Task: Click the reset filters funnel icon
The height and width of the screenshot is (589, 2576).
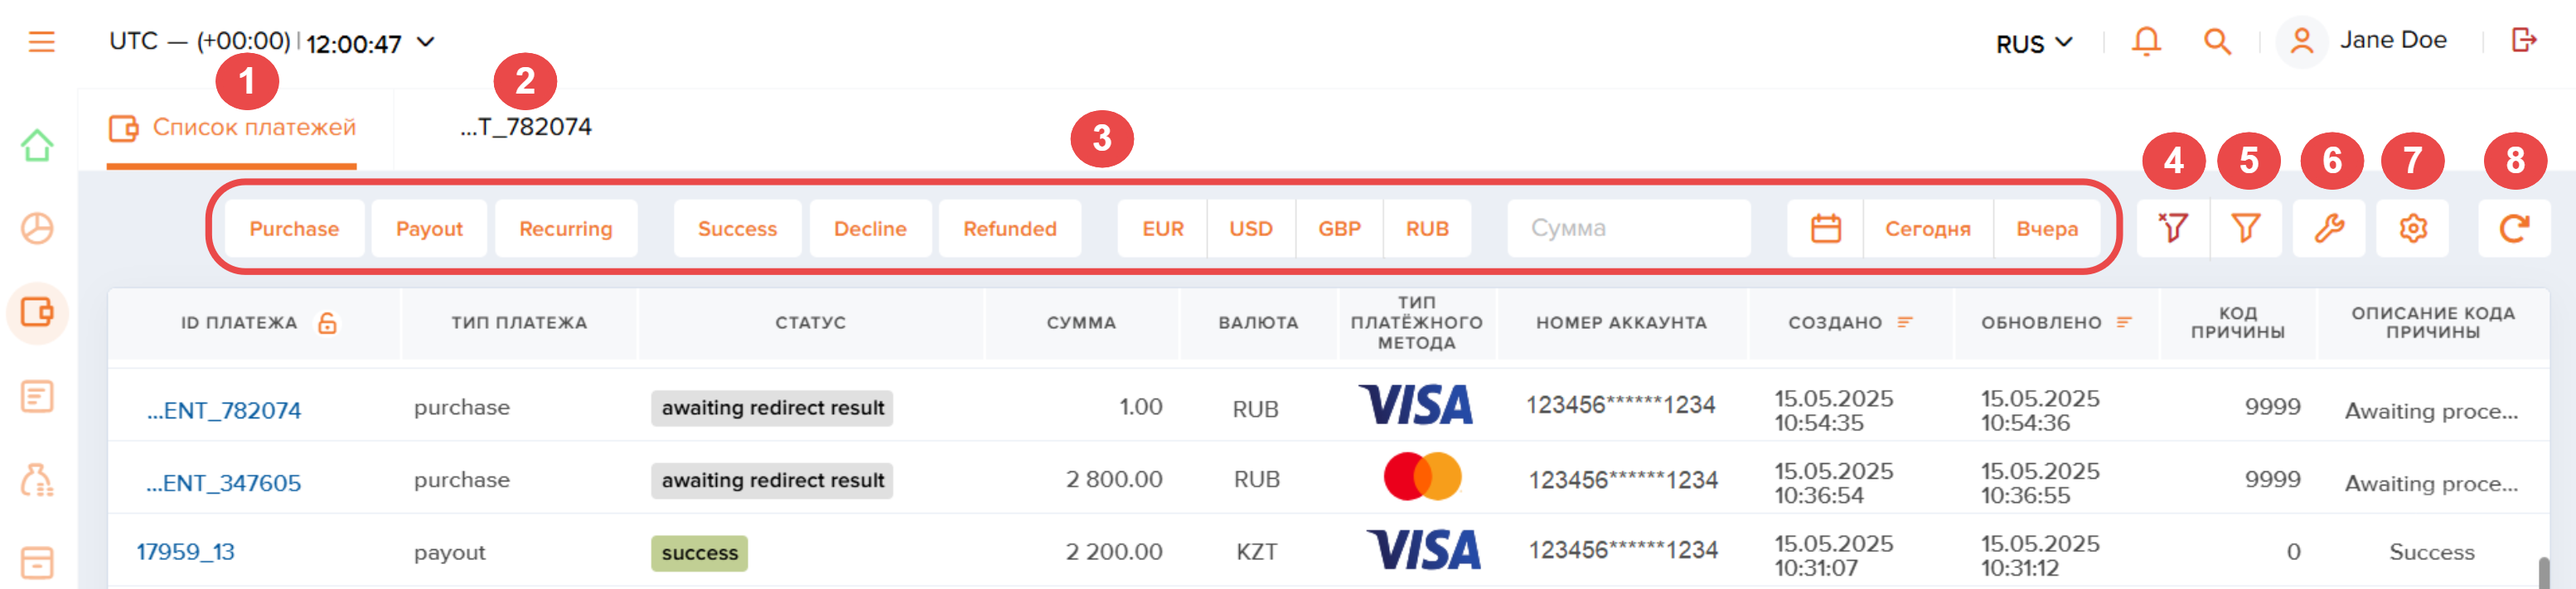Action: pos(2172,229)
